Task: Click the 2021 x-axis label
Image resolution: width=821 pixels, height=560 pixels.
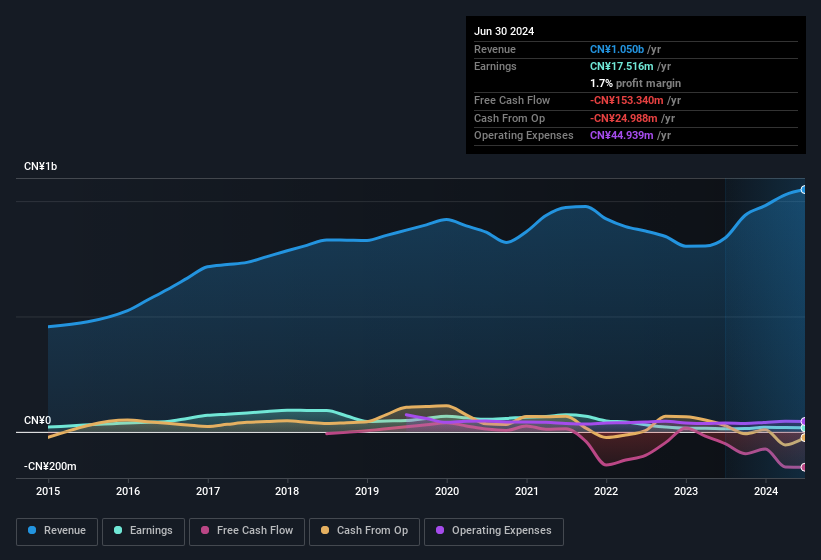Action: [x=526, y=491]
